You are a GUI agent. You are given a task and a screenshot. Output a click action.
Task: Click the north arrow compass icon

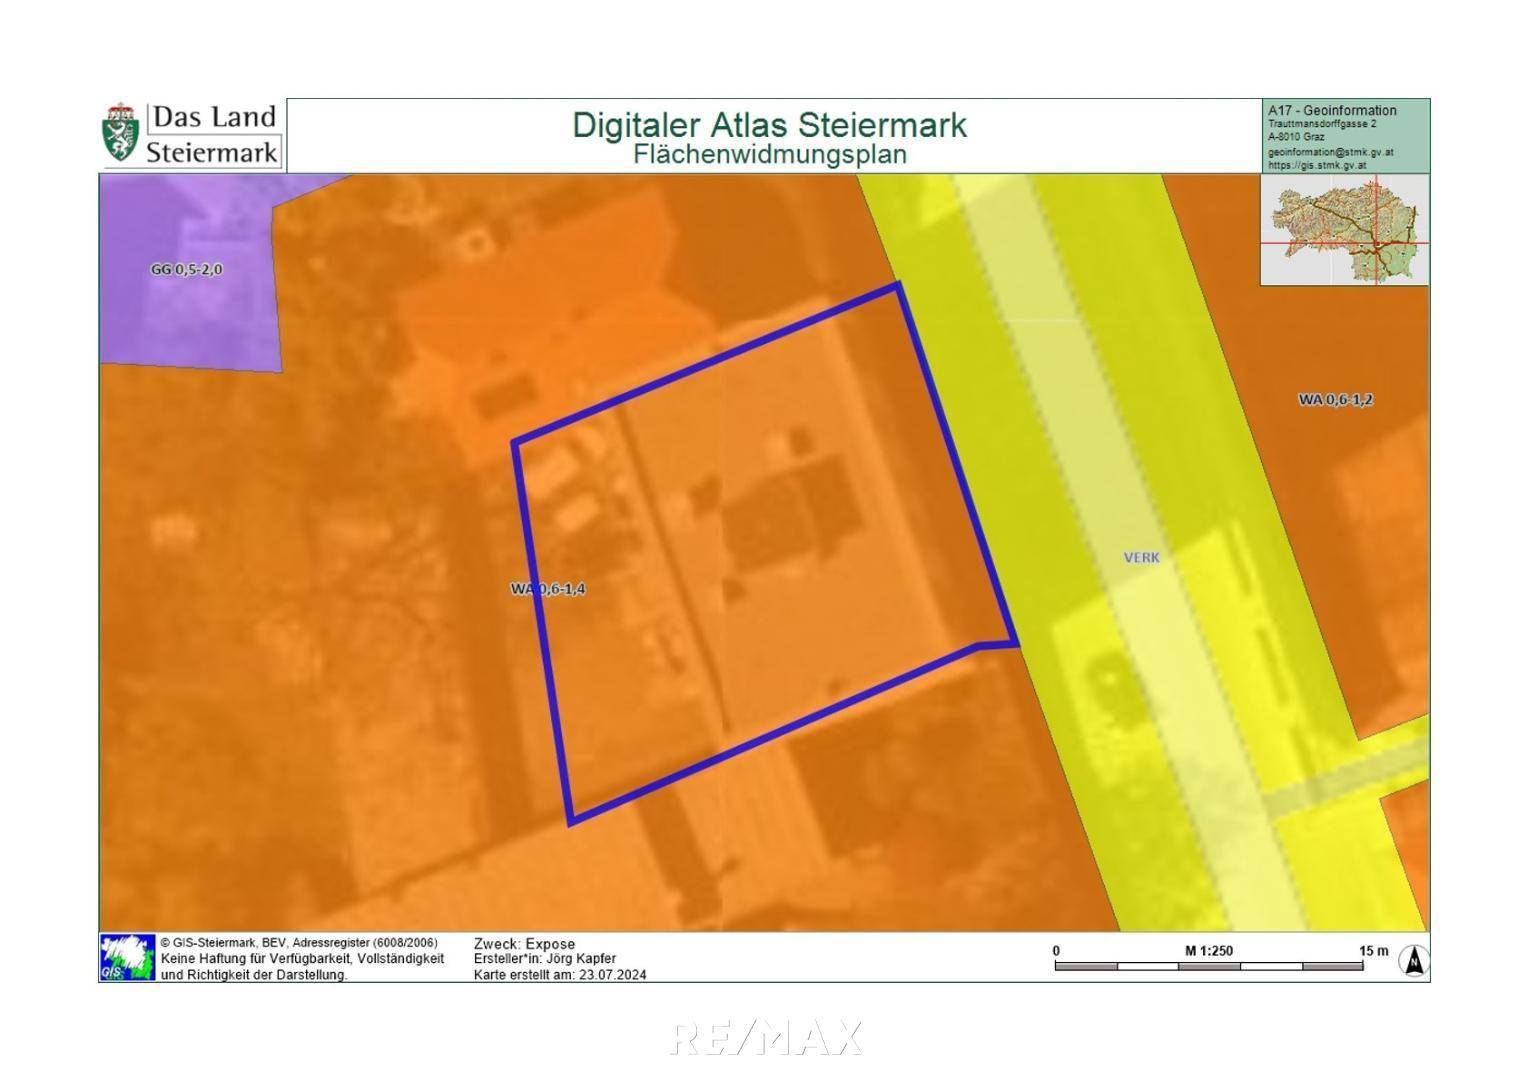coord(1414,961)
